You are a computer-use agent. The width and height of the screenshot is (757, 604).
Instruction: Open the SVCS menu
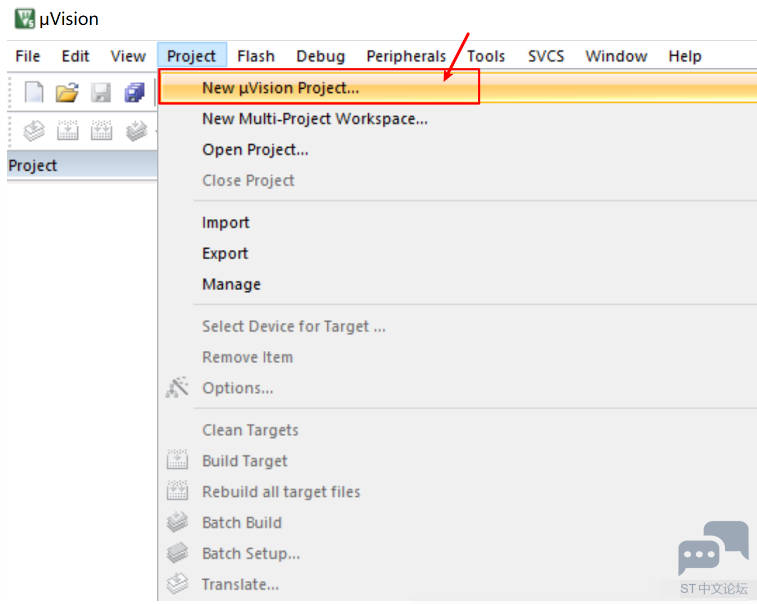coord(546,56)
